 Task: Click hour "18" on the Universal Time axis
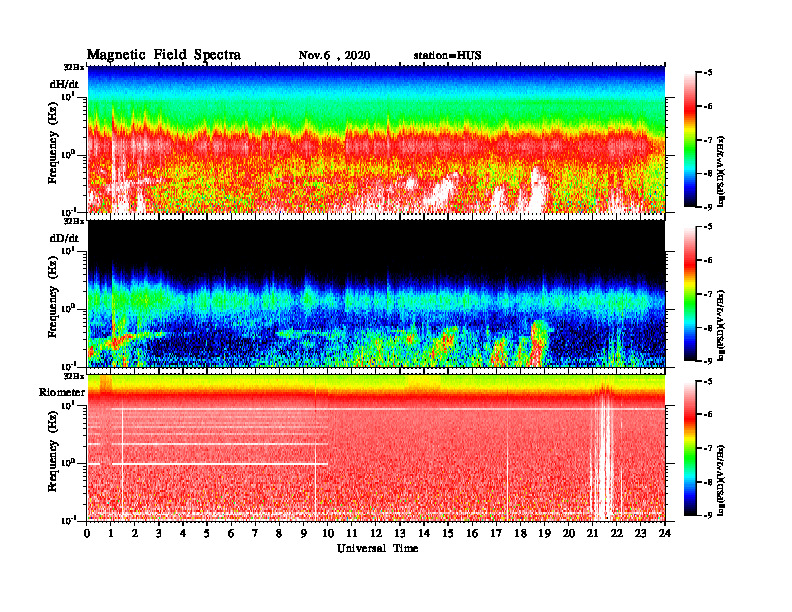(520, 534)
